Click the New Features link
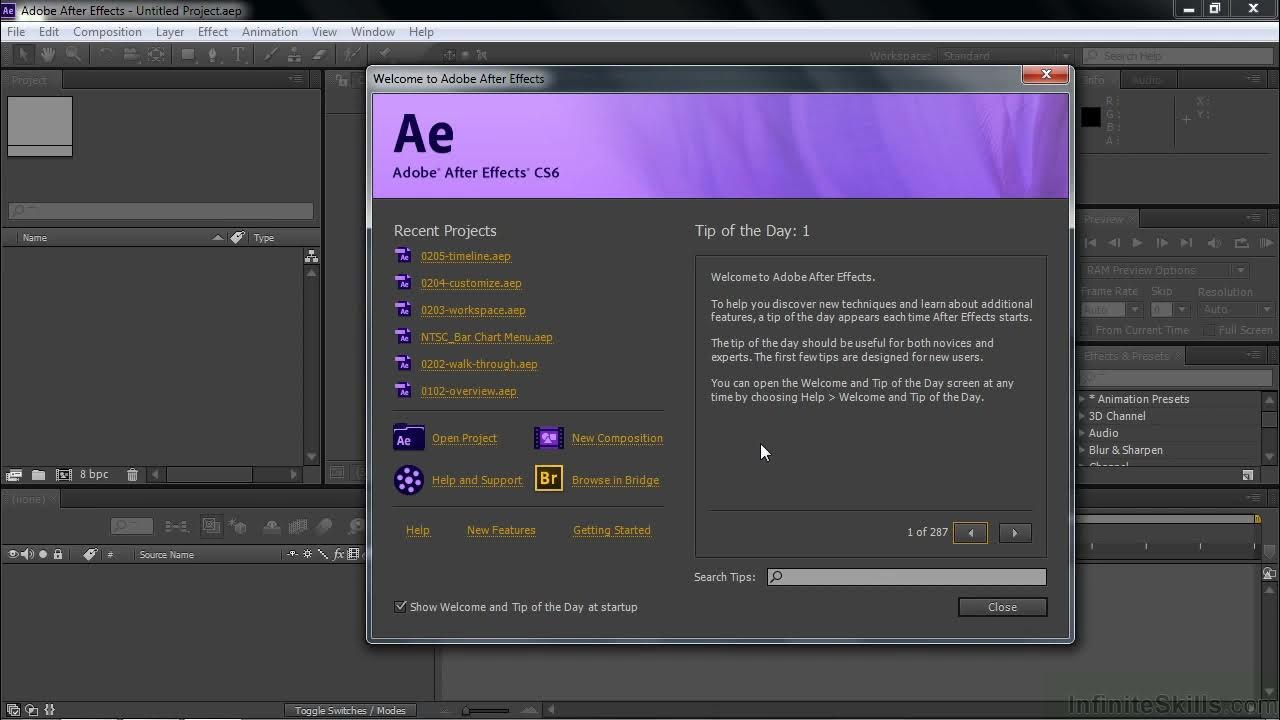The width and height of the screenshot is (1280, 720). [501, 530]
